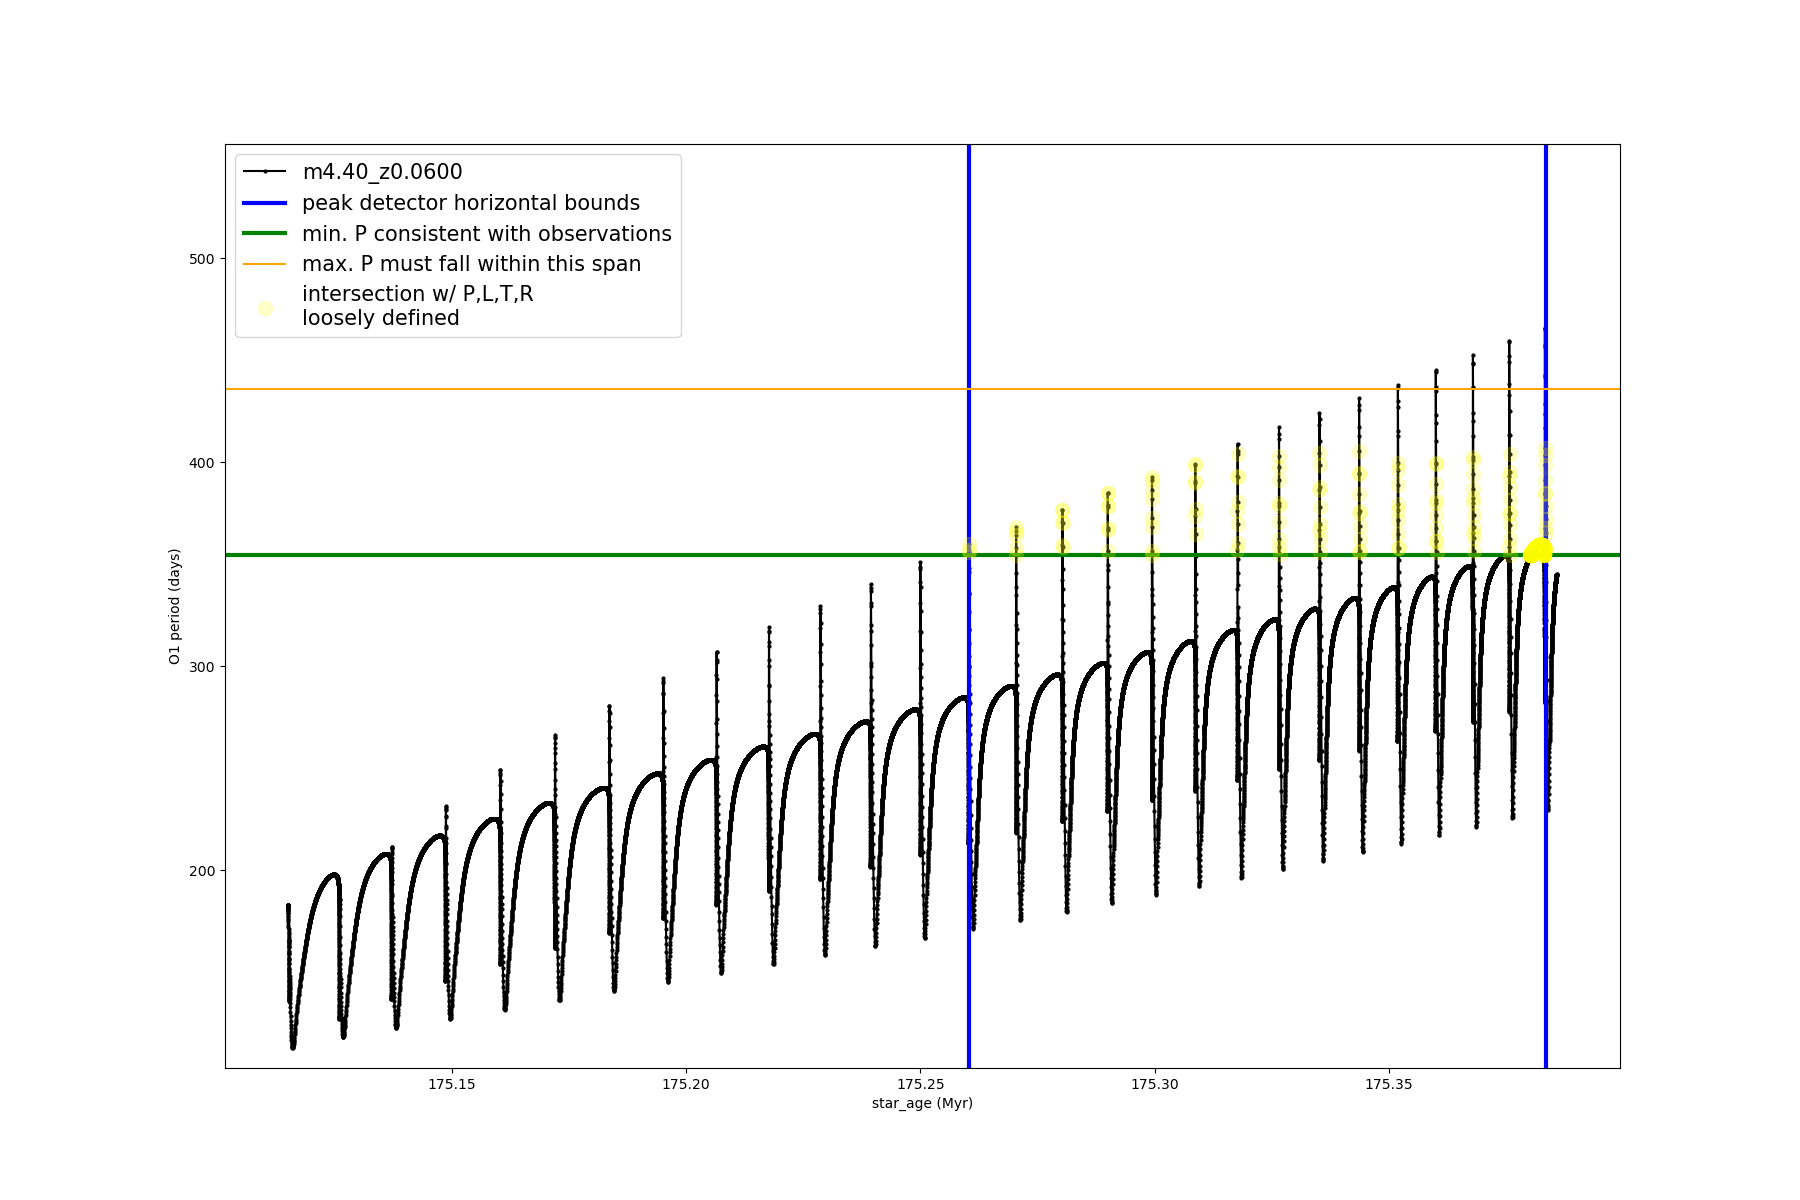This screenshot has height=1200, width=1800.
Task: Click the 175.35 x-axis tick label
Action: [x=1389, y=1084]
